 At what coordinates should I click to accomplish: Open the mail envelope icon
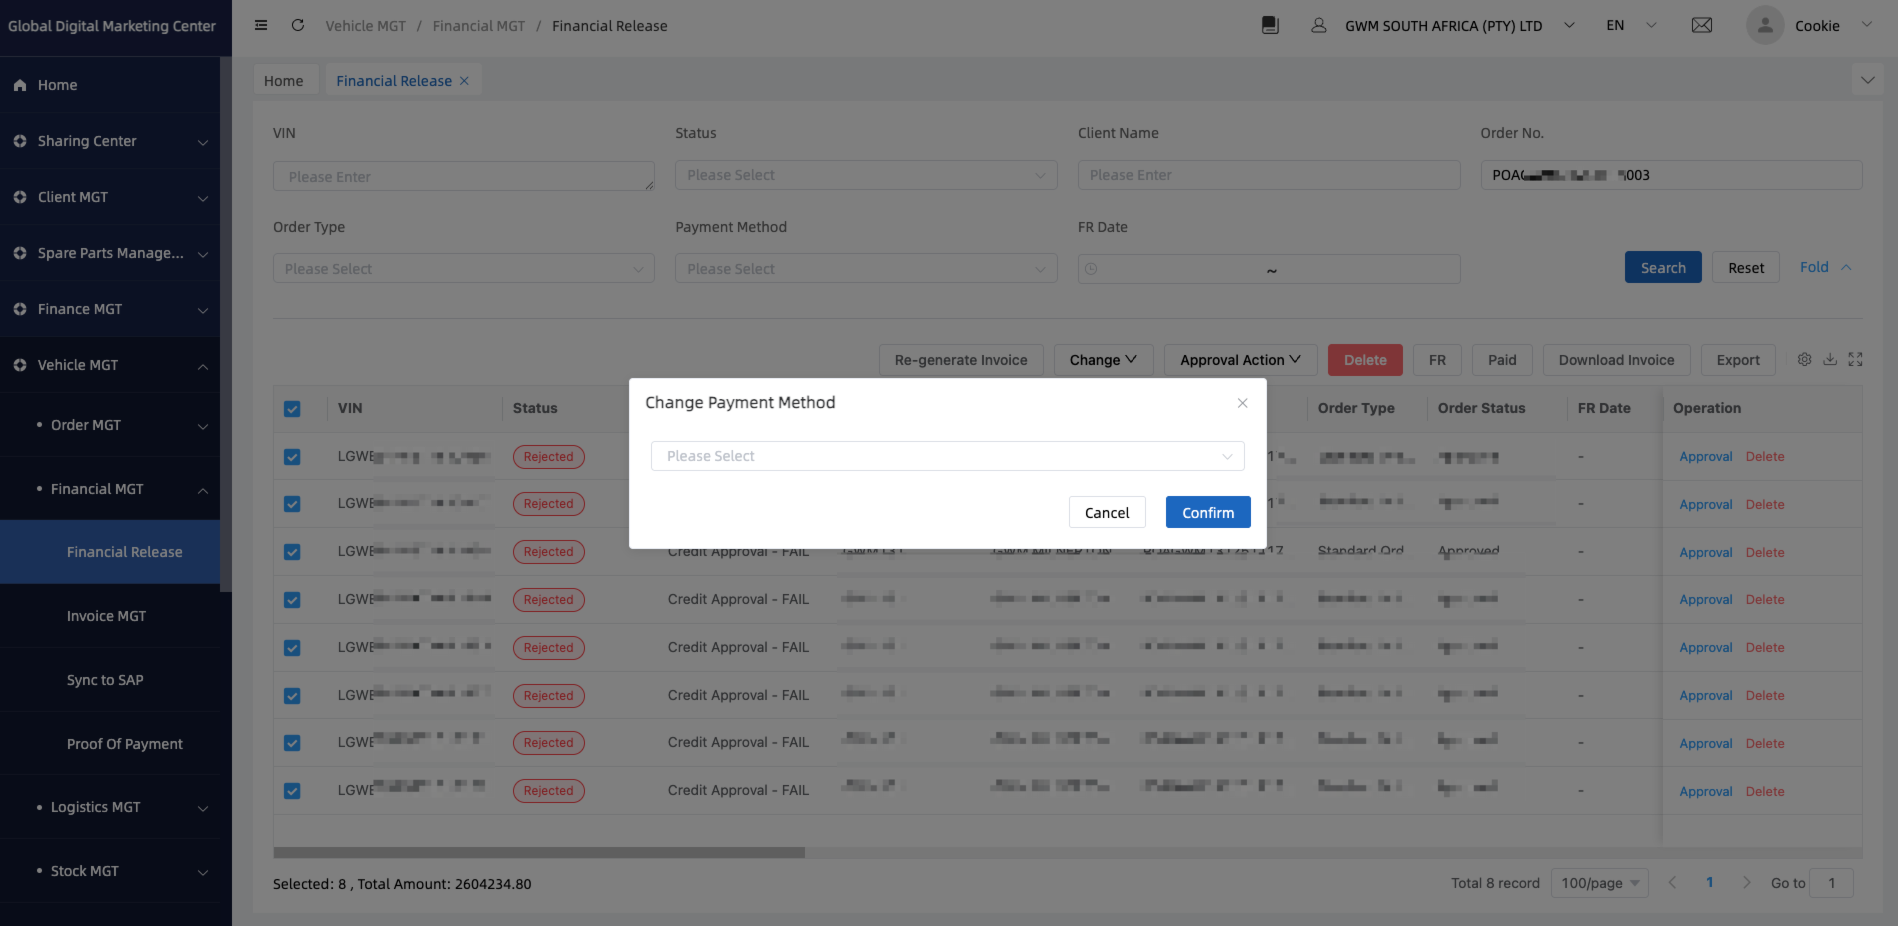pyautogui.click(x=1701, y=26)
